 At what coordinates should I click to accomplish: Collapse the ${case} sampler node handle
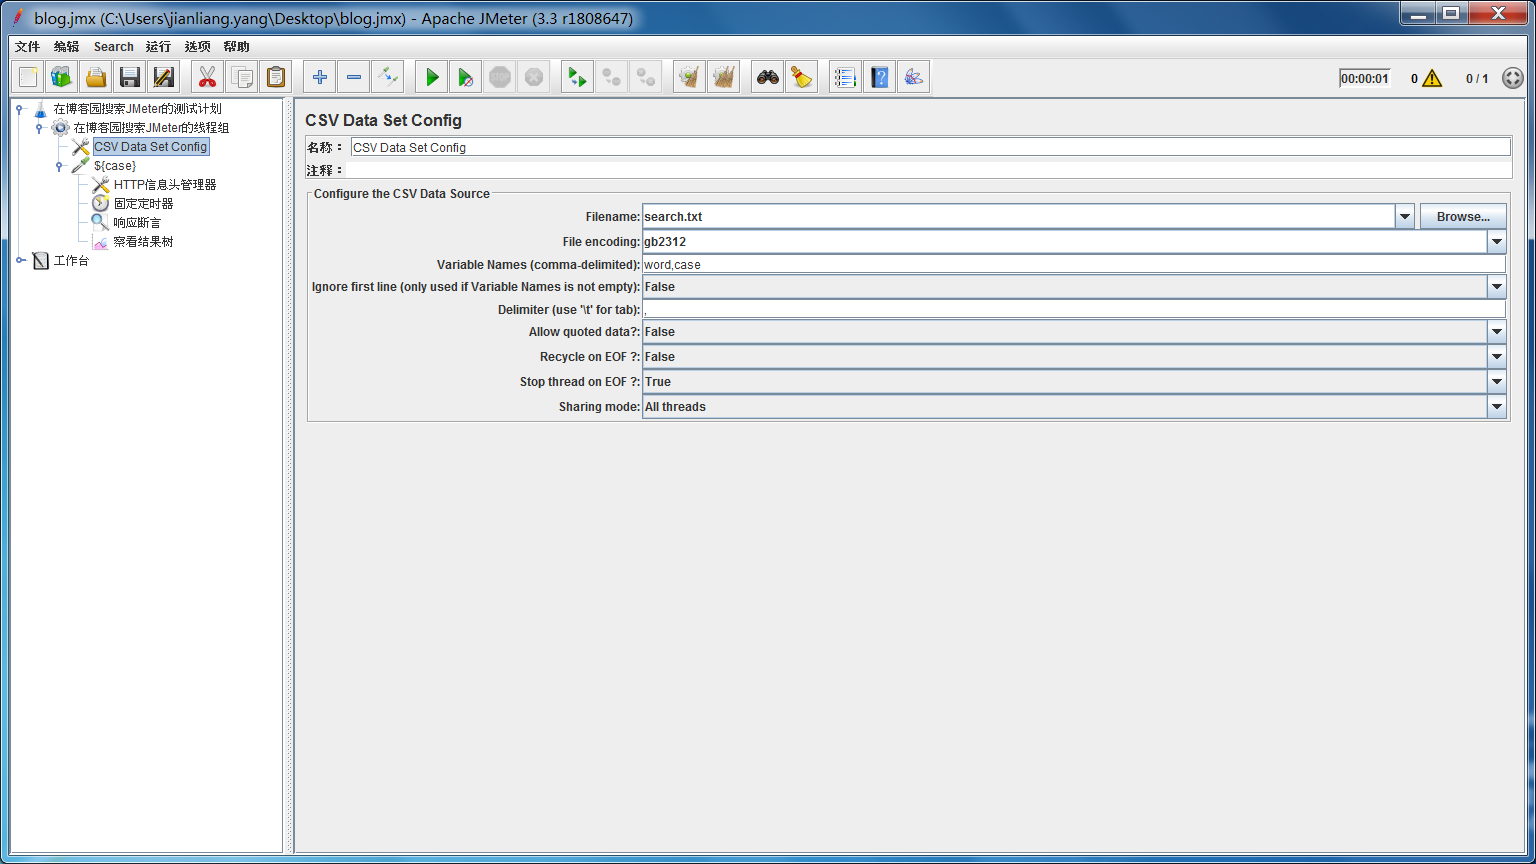tap(59, 166)
